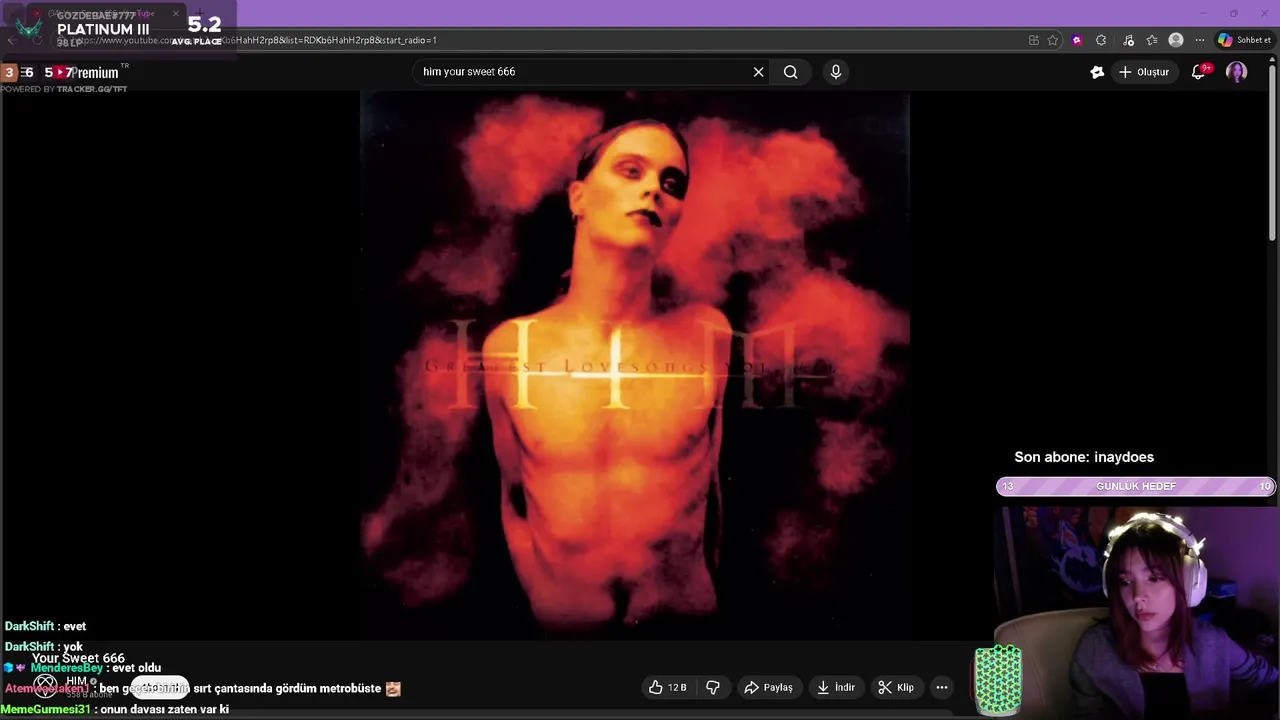Open the browser profile avatar
1280x720 pixels.
[1176, 40]
